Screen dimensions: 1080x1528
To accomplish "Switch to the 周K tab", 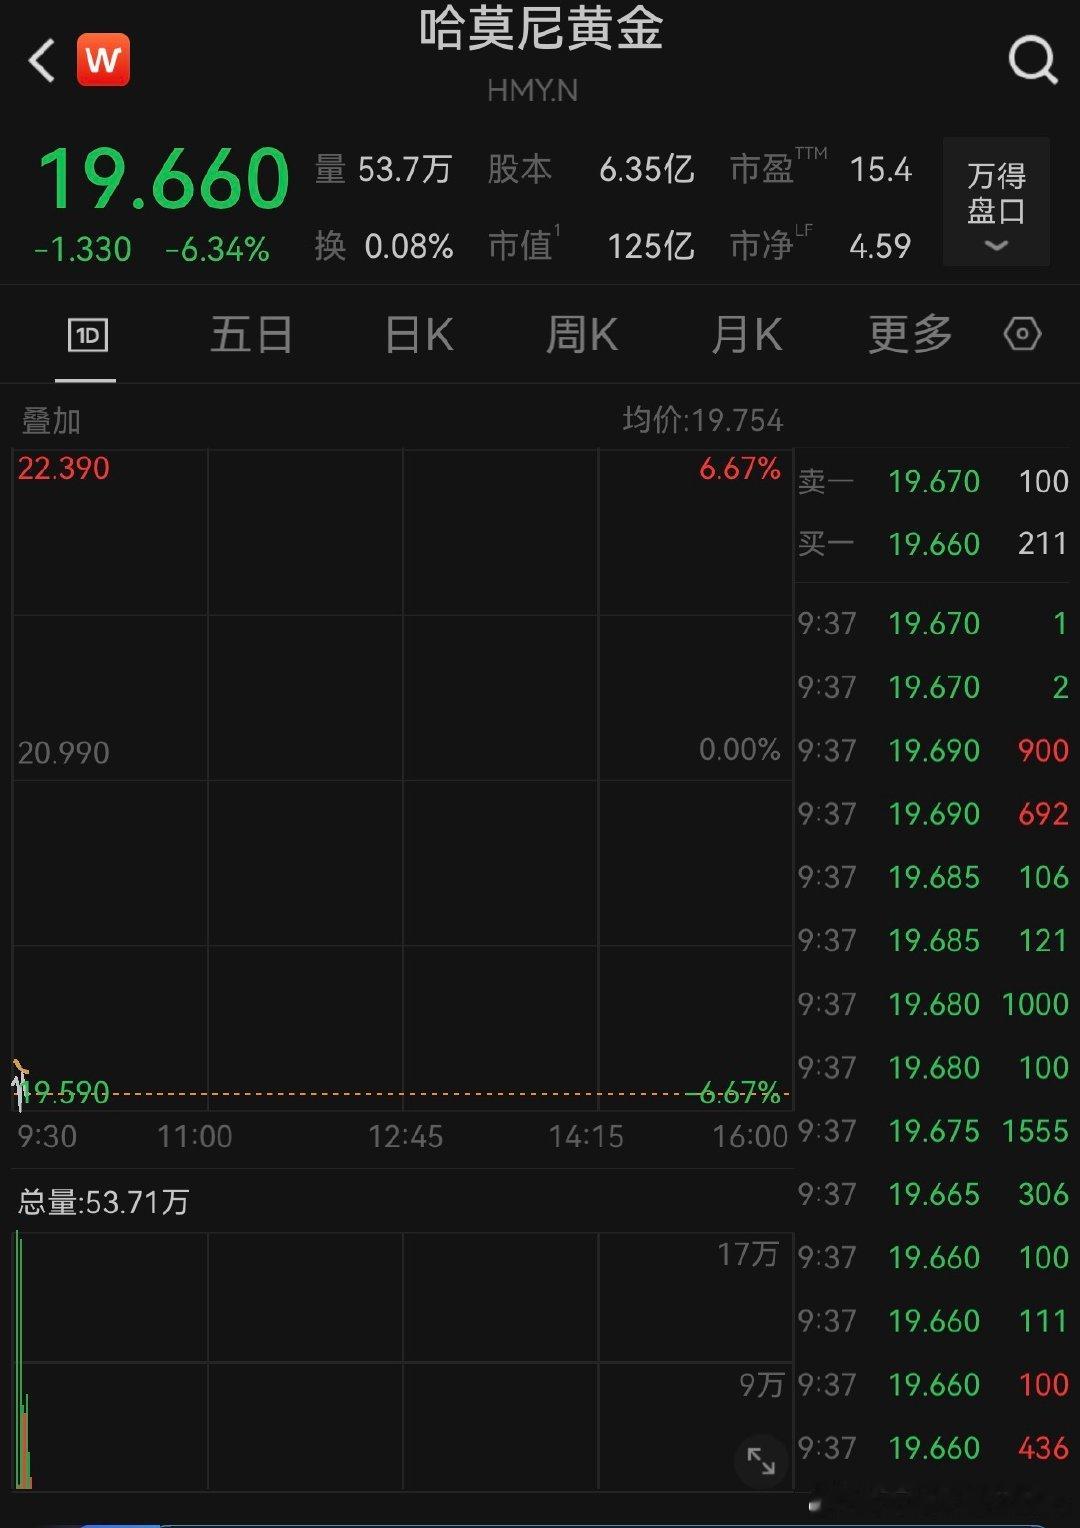I will [582, 335].
